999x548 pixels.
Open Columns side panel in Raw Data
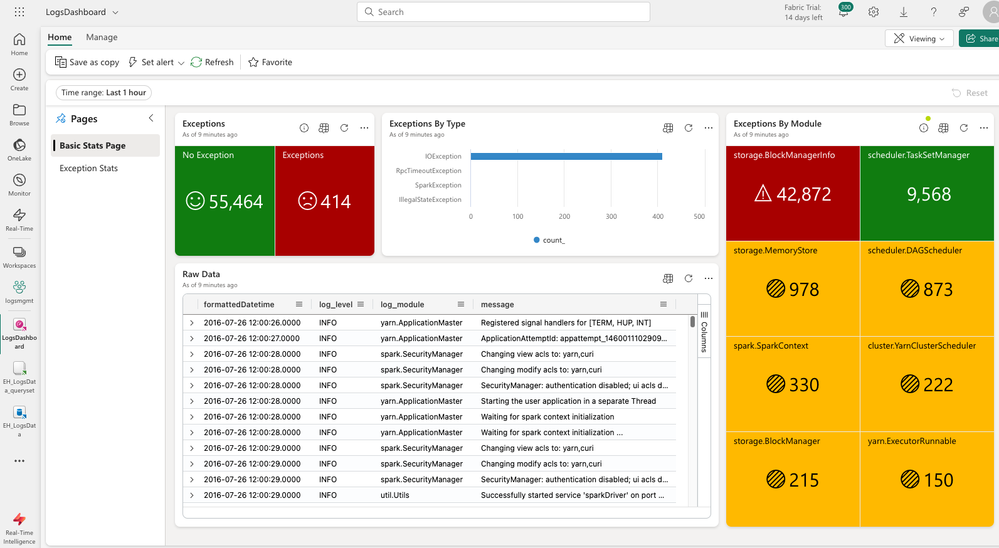pyautogui.click(x=704, y=333)
